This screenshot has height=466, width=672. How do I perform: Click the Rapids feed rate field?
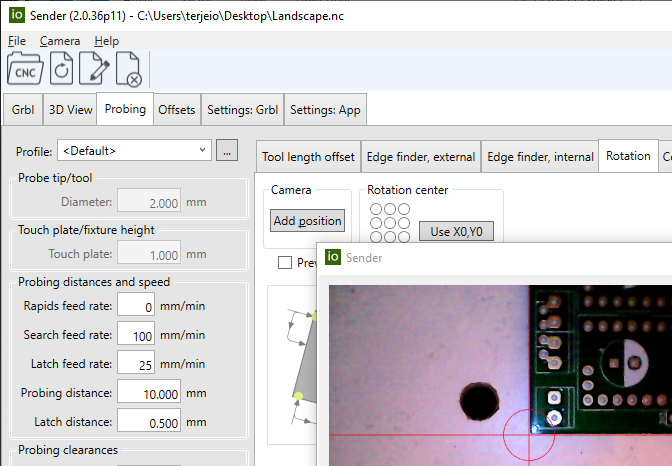[x=136, y=306]
